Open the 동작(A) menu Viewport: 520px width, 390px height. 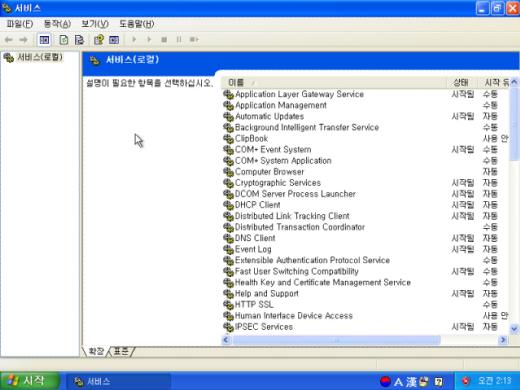tap(57, 24)
